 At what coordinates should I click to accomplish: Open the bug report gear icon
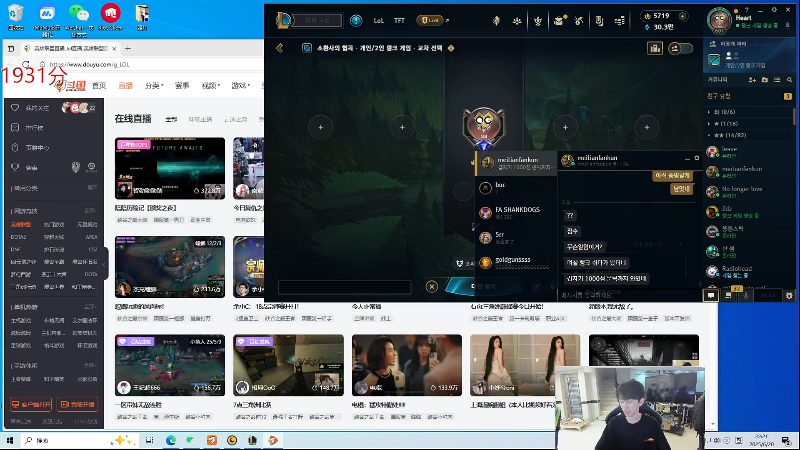789,295
